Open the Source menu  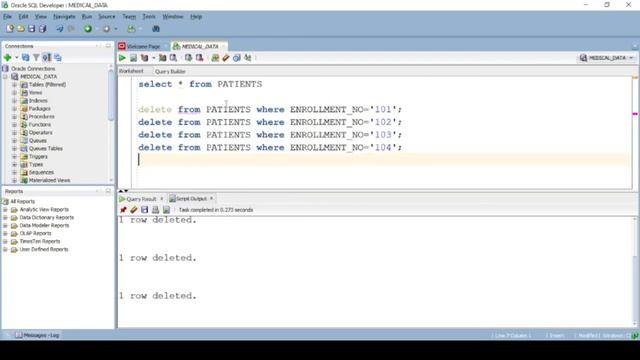pos(107,17)
